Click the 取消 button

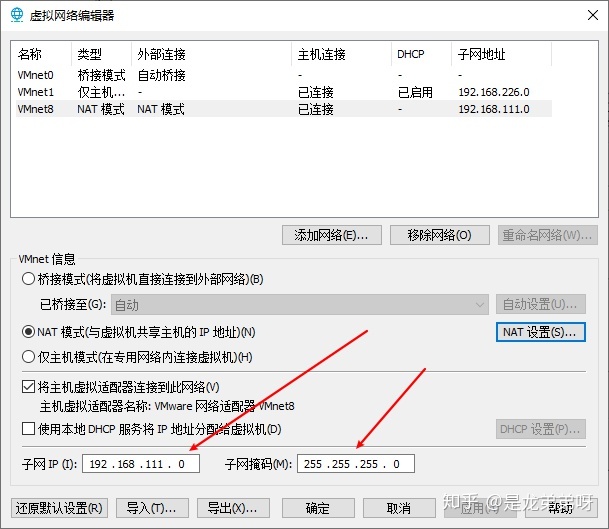pyautogui.click(x=399, y=508)
